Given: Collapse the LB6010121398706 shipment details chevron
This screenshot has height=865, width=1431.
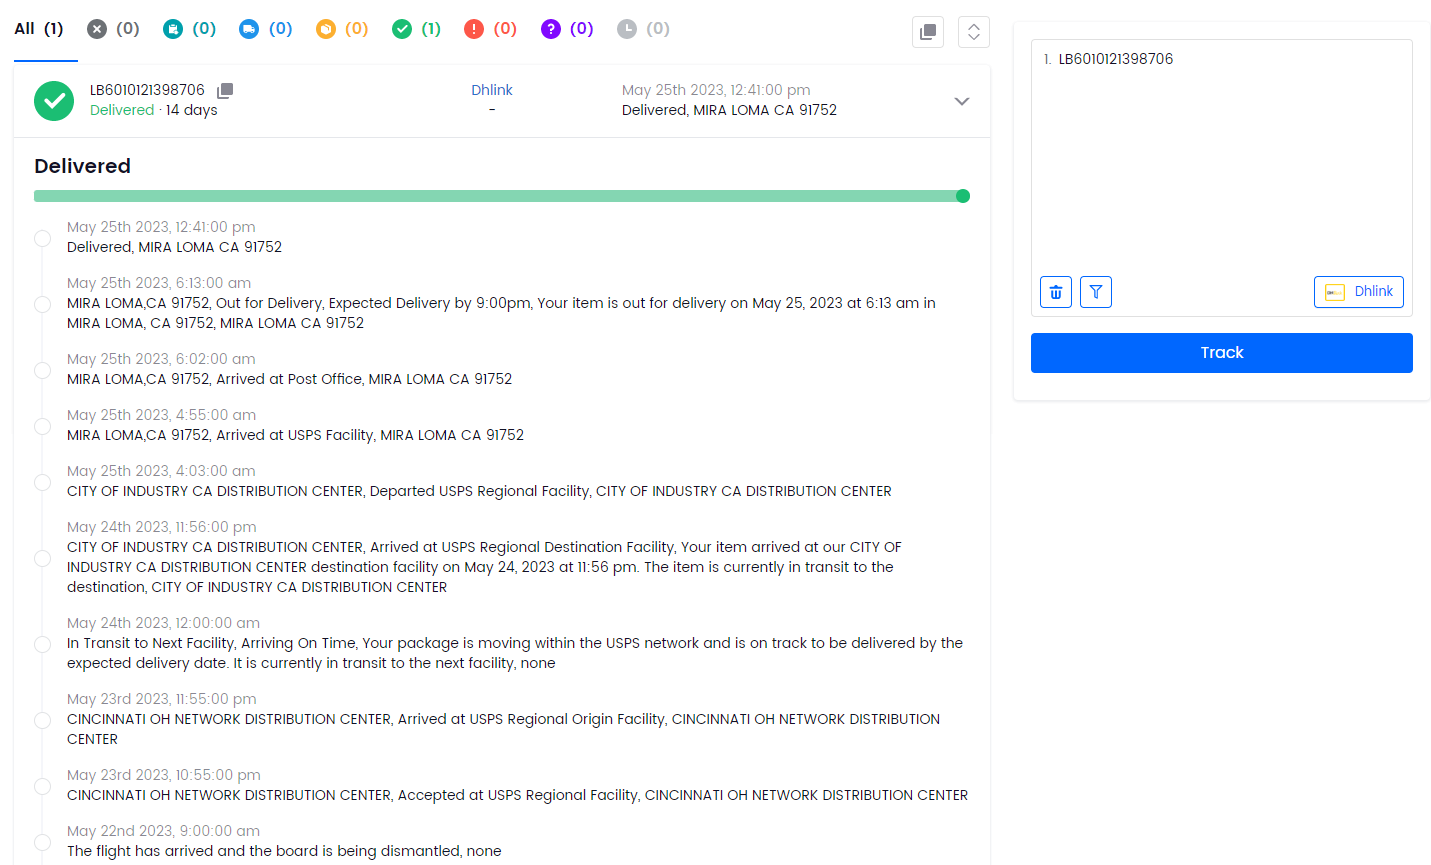Looking at the screenshot, I should pos(962,101).
